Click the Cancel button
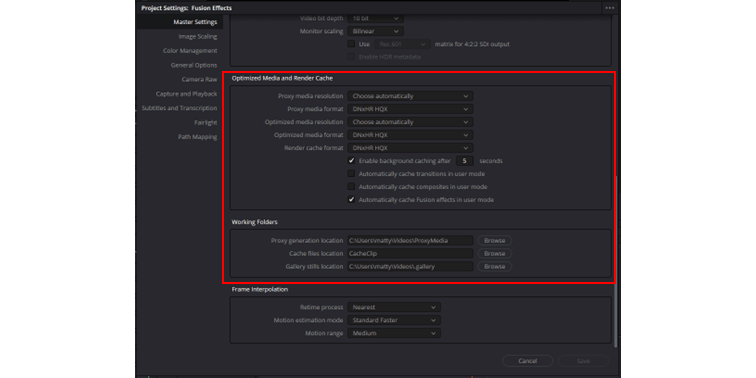 click(x=527, y=361)
